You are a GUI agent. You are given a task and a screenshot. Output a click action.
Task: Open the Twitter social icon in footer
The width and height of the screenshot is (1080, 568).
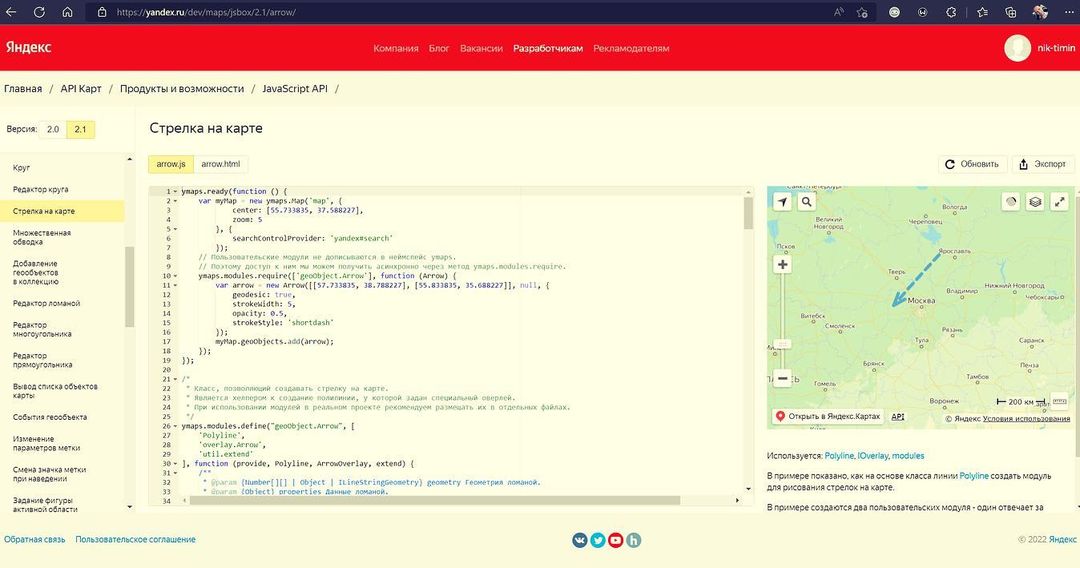[598, 540]
